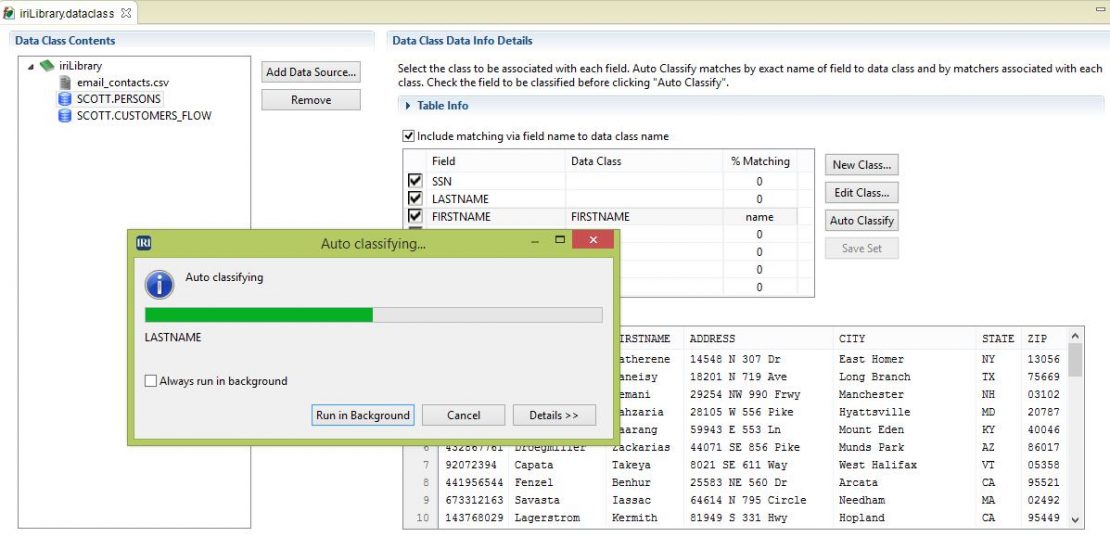Screen dimensions: 1110x537
Task: Click the Long Branch city cell
Action: (874, 376)
